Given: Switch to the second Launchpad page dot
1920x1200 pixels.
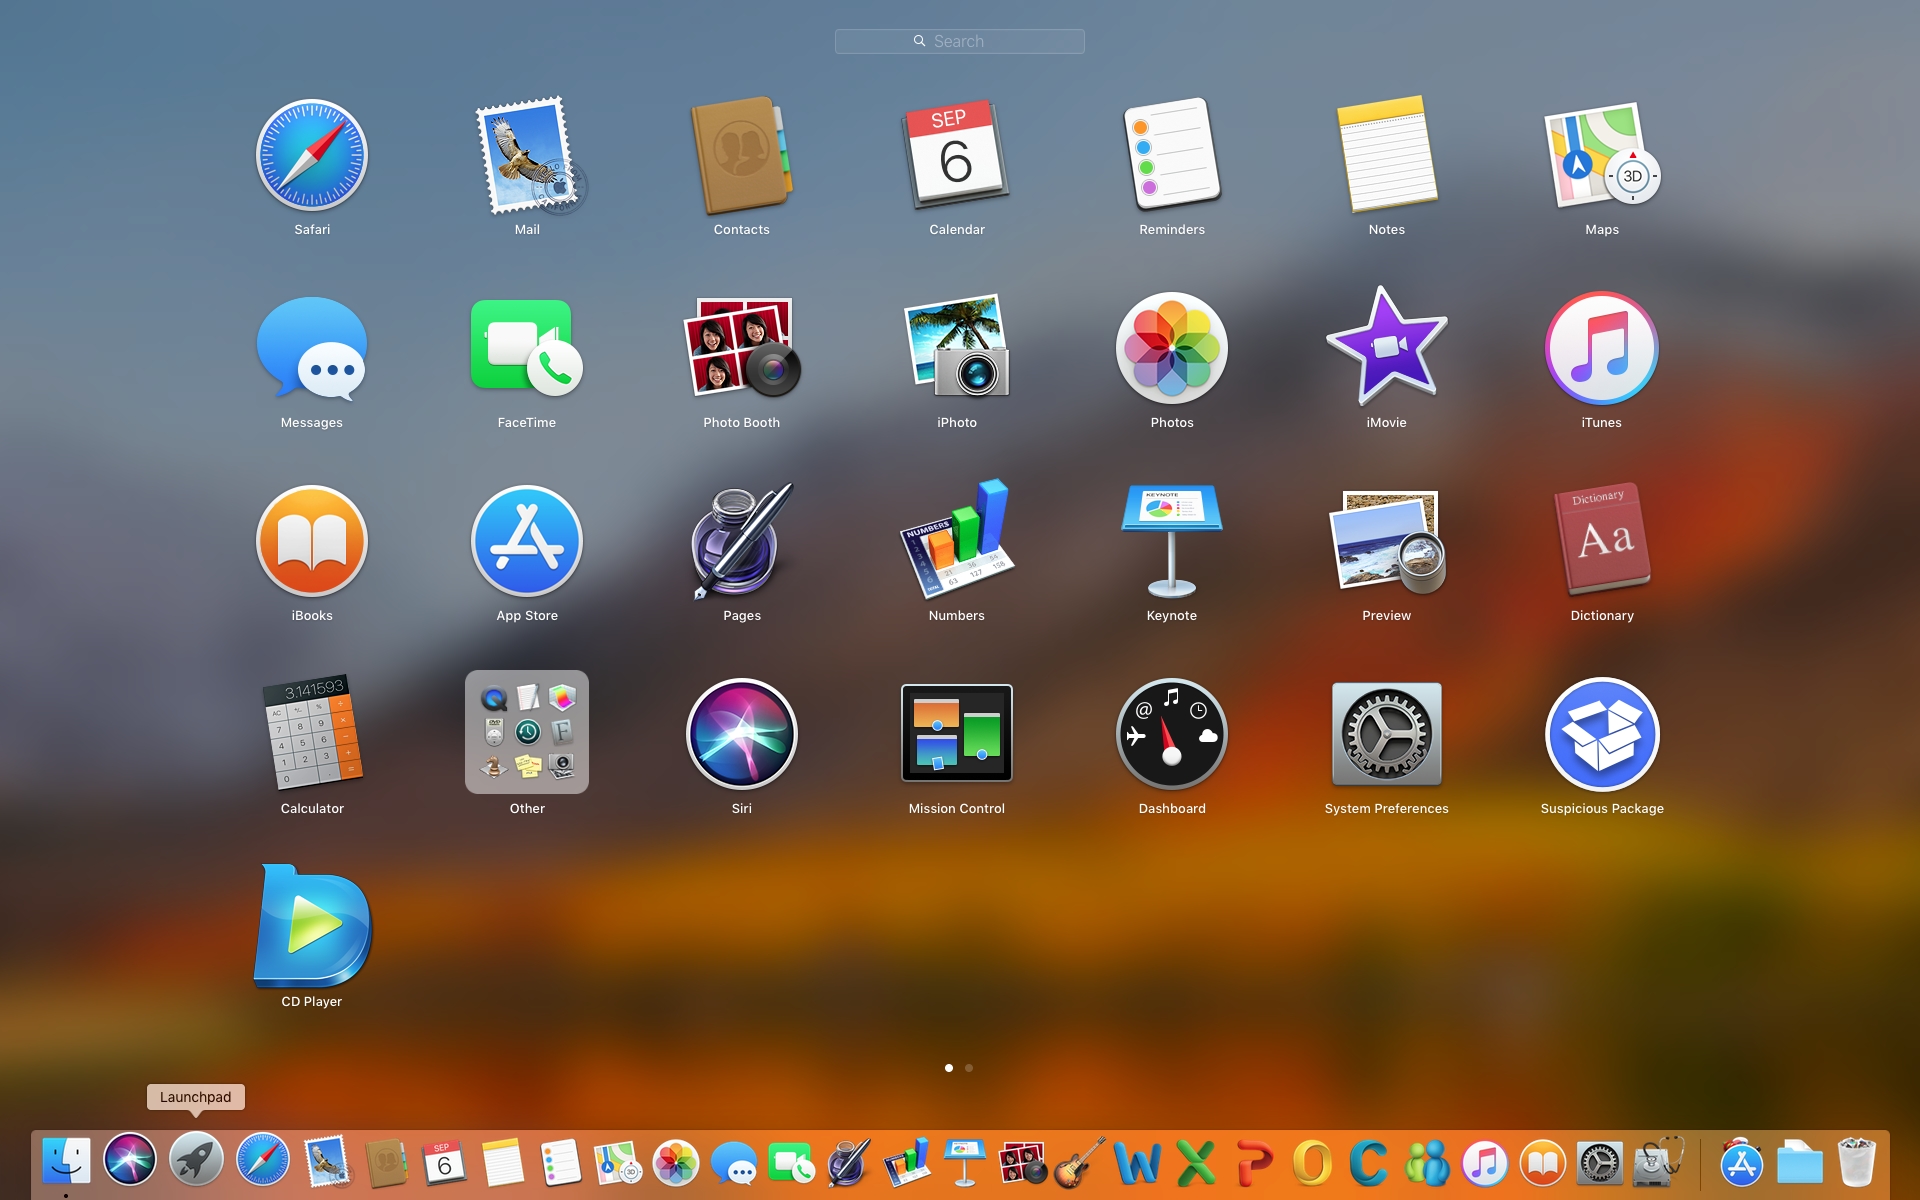Looking at the screenshot, I should click(x=969, y=1068).
